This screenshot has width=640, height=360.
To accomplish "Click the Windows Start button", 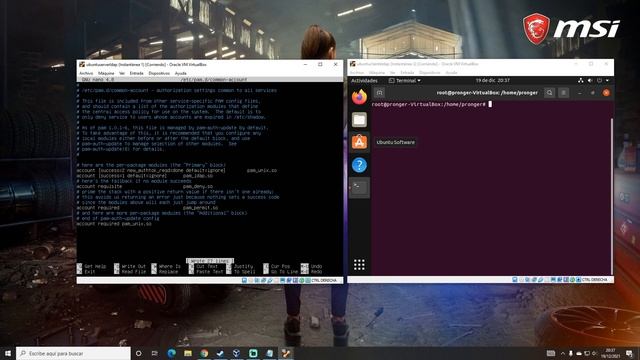I will (8, 353).
